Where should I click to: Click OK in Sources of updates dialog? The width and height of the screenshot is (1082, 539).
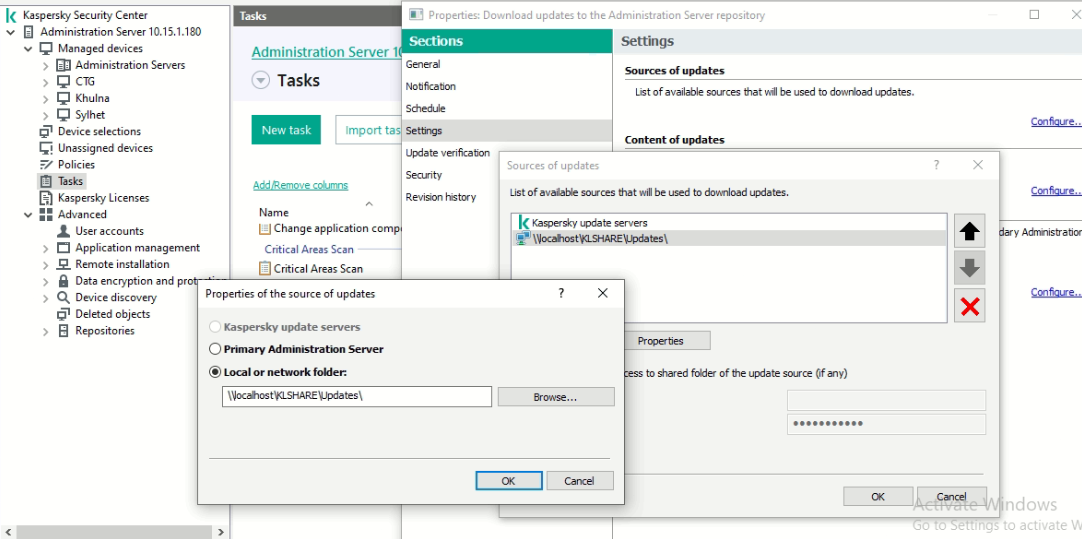[x=877, y=496]
